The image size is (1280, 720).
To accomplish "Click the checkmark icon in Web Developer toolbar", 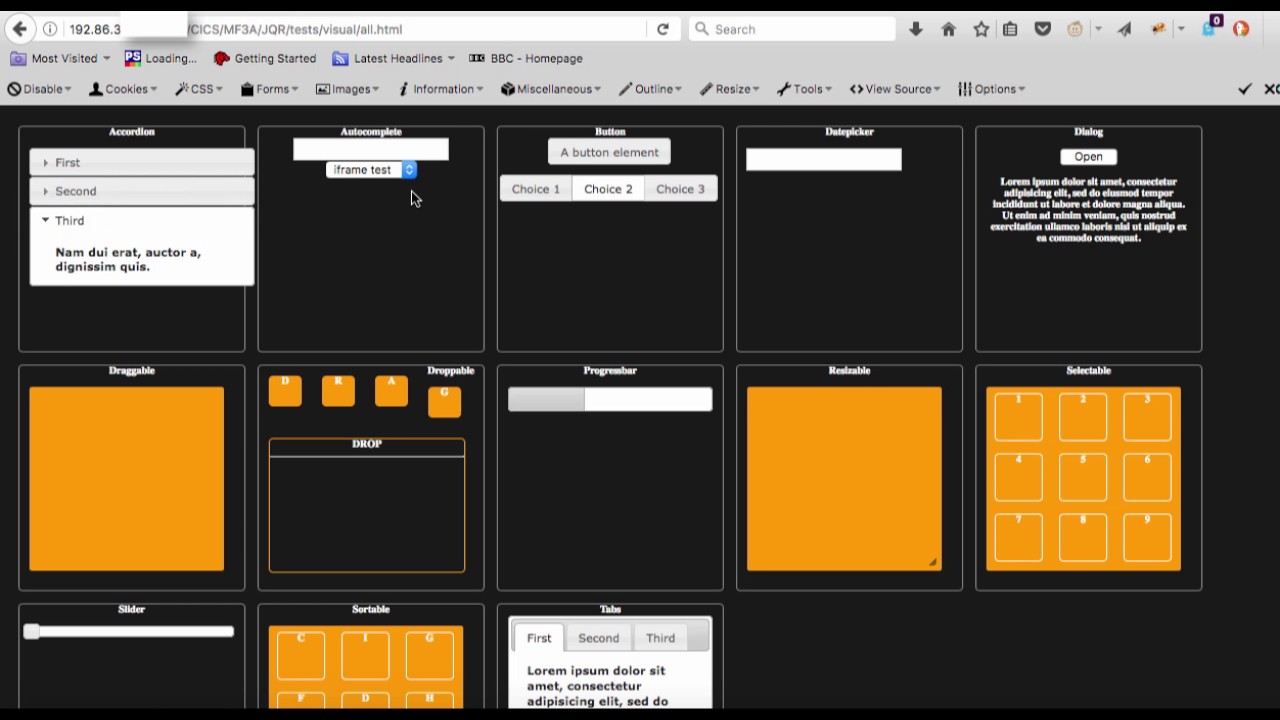I will pos(1245,89).
